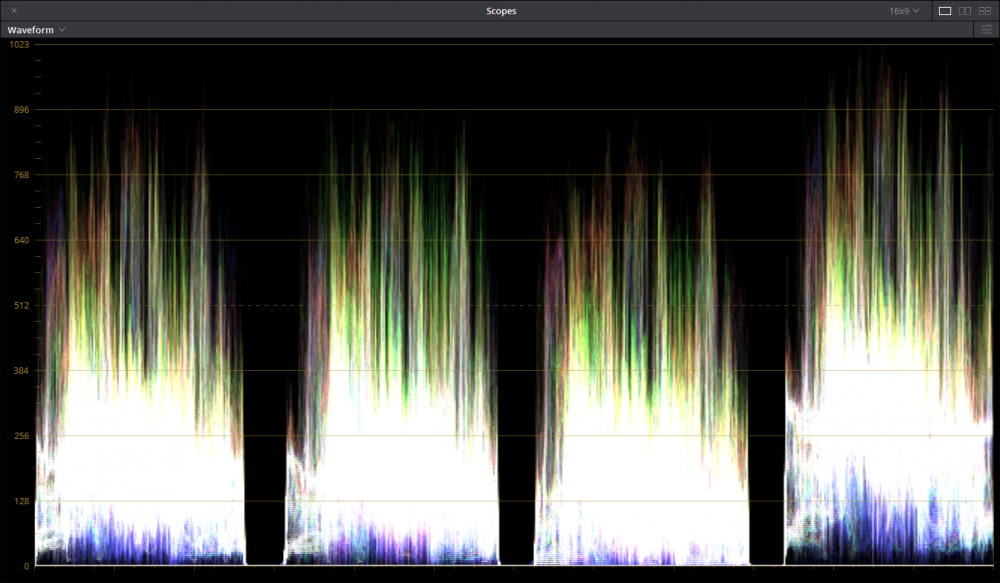This screenshot has width=1000, height=583.
Task: Switch to single scope view layout
Action: [x=944, y=10]
